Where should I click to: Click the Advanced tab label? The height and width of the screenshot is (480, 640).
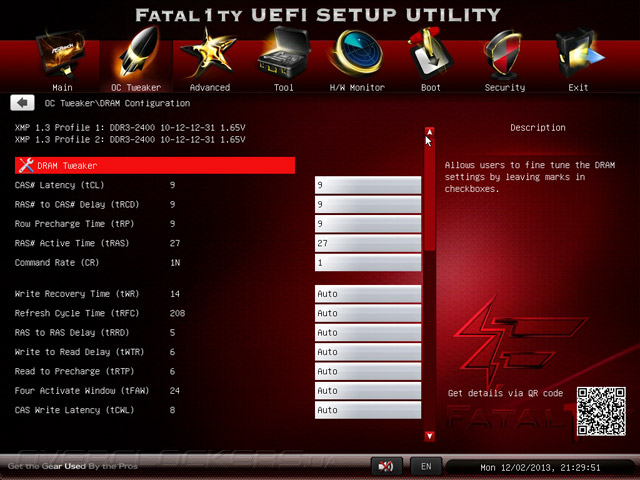(210, 87)
